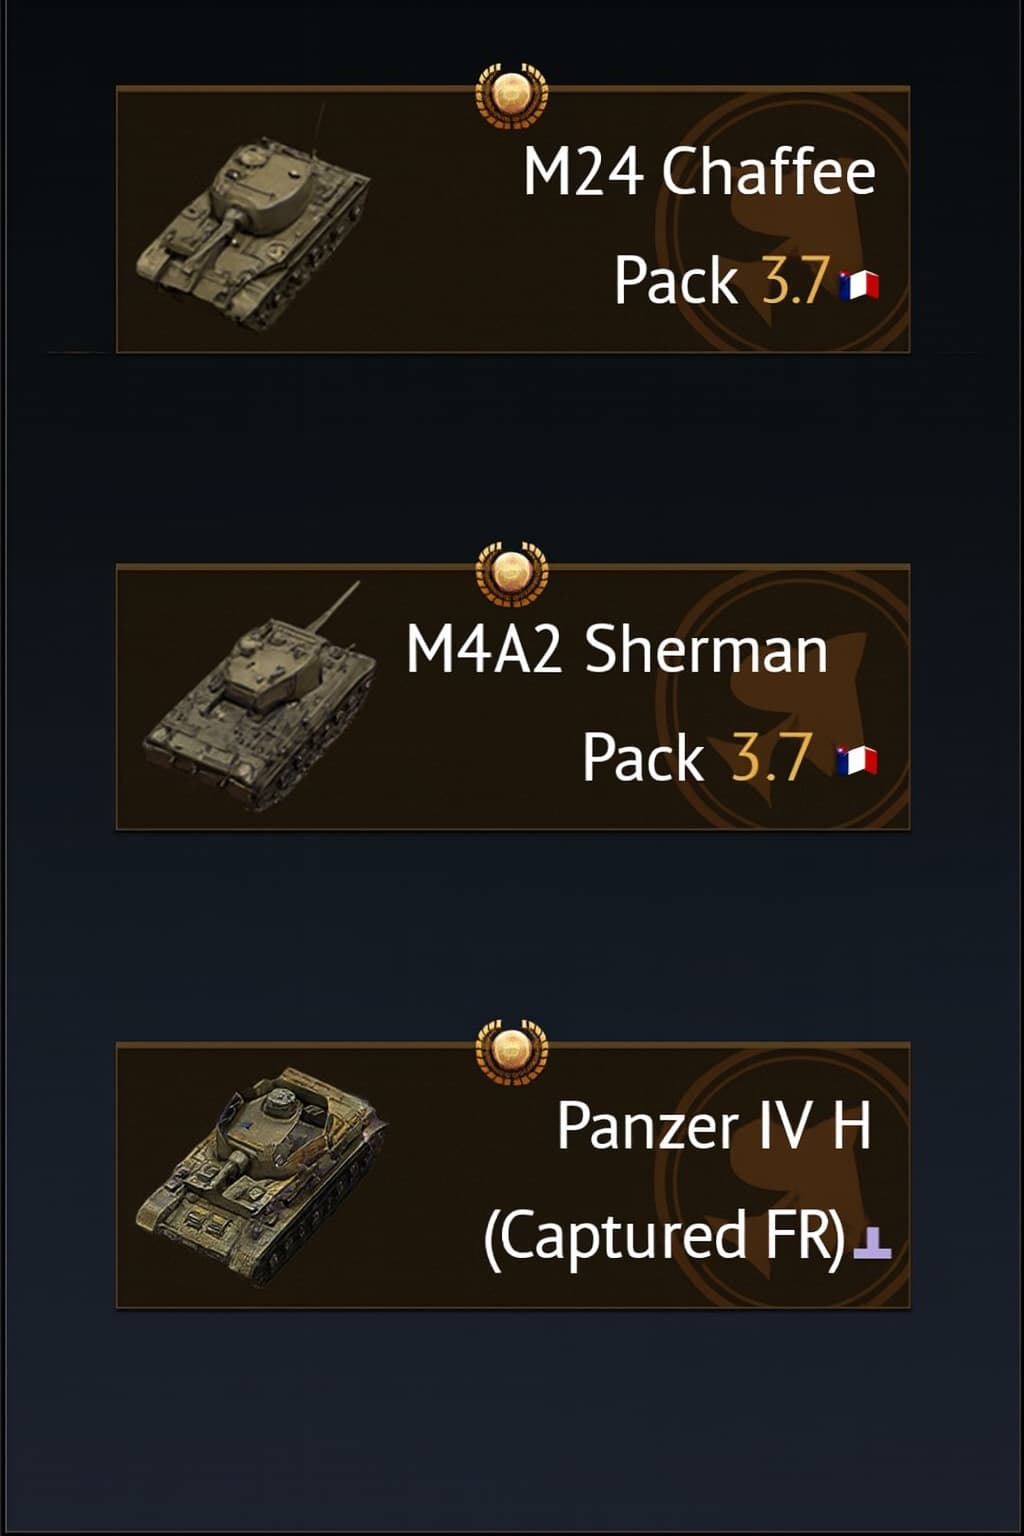
Task: Click the word Pack under M4A2 Sherman
Action: coord(644,757)
